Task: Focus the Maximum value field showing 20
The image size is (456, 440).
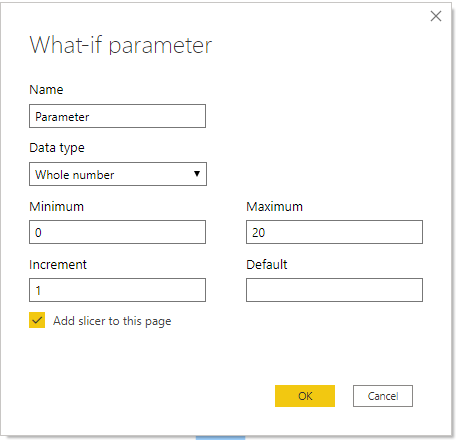Action: click(x=334, y=232)
